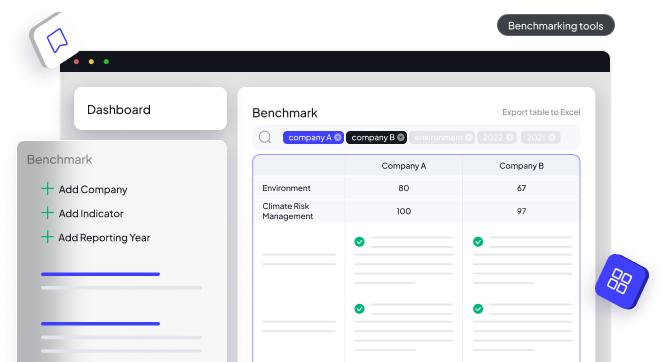Viewport: 670px width, 362px height.
Task: Click the Company B column header
Action: pyautogui.click(x=521, y=166)
